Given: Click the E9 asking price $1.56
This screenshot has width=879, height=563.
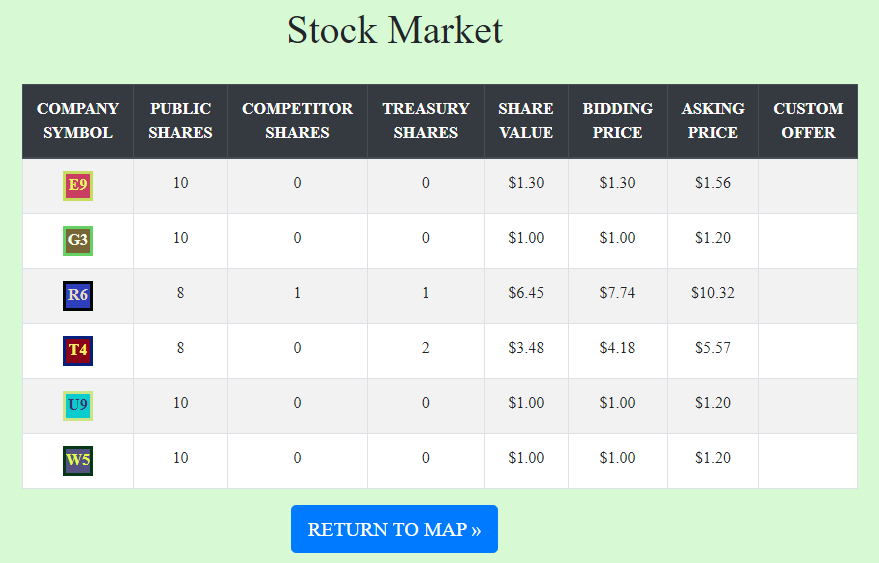Looking at the screenshot, I should click(x=713, y=183).
